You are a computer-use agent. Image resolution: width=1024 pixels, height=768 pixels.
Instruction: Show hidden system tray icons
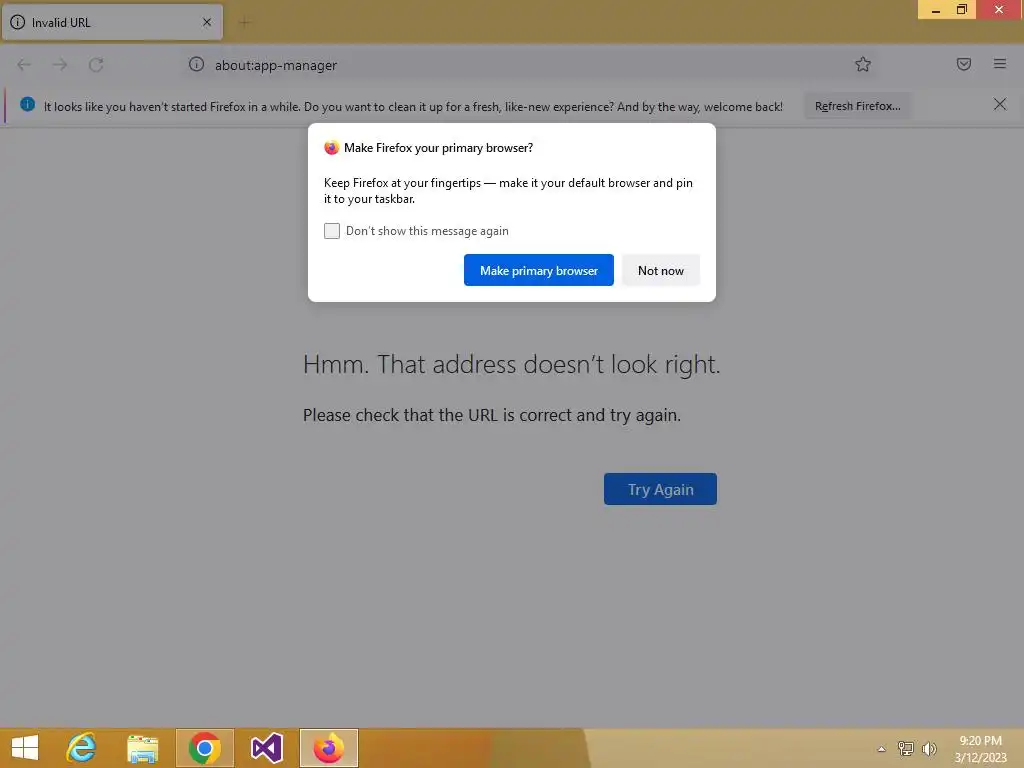pyautogui.click(x=882, y=749)
